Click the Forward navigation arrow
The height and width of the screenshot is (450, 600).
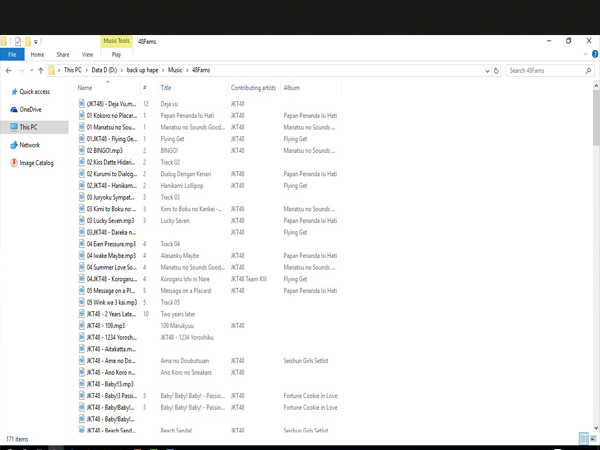(x=21, y=70)
